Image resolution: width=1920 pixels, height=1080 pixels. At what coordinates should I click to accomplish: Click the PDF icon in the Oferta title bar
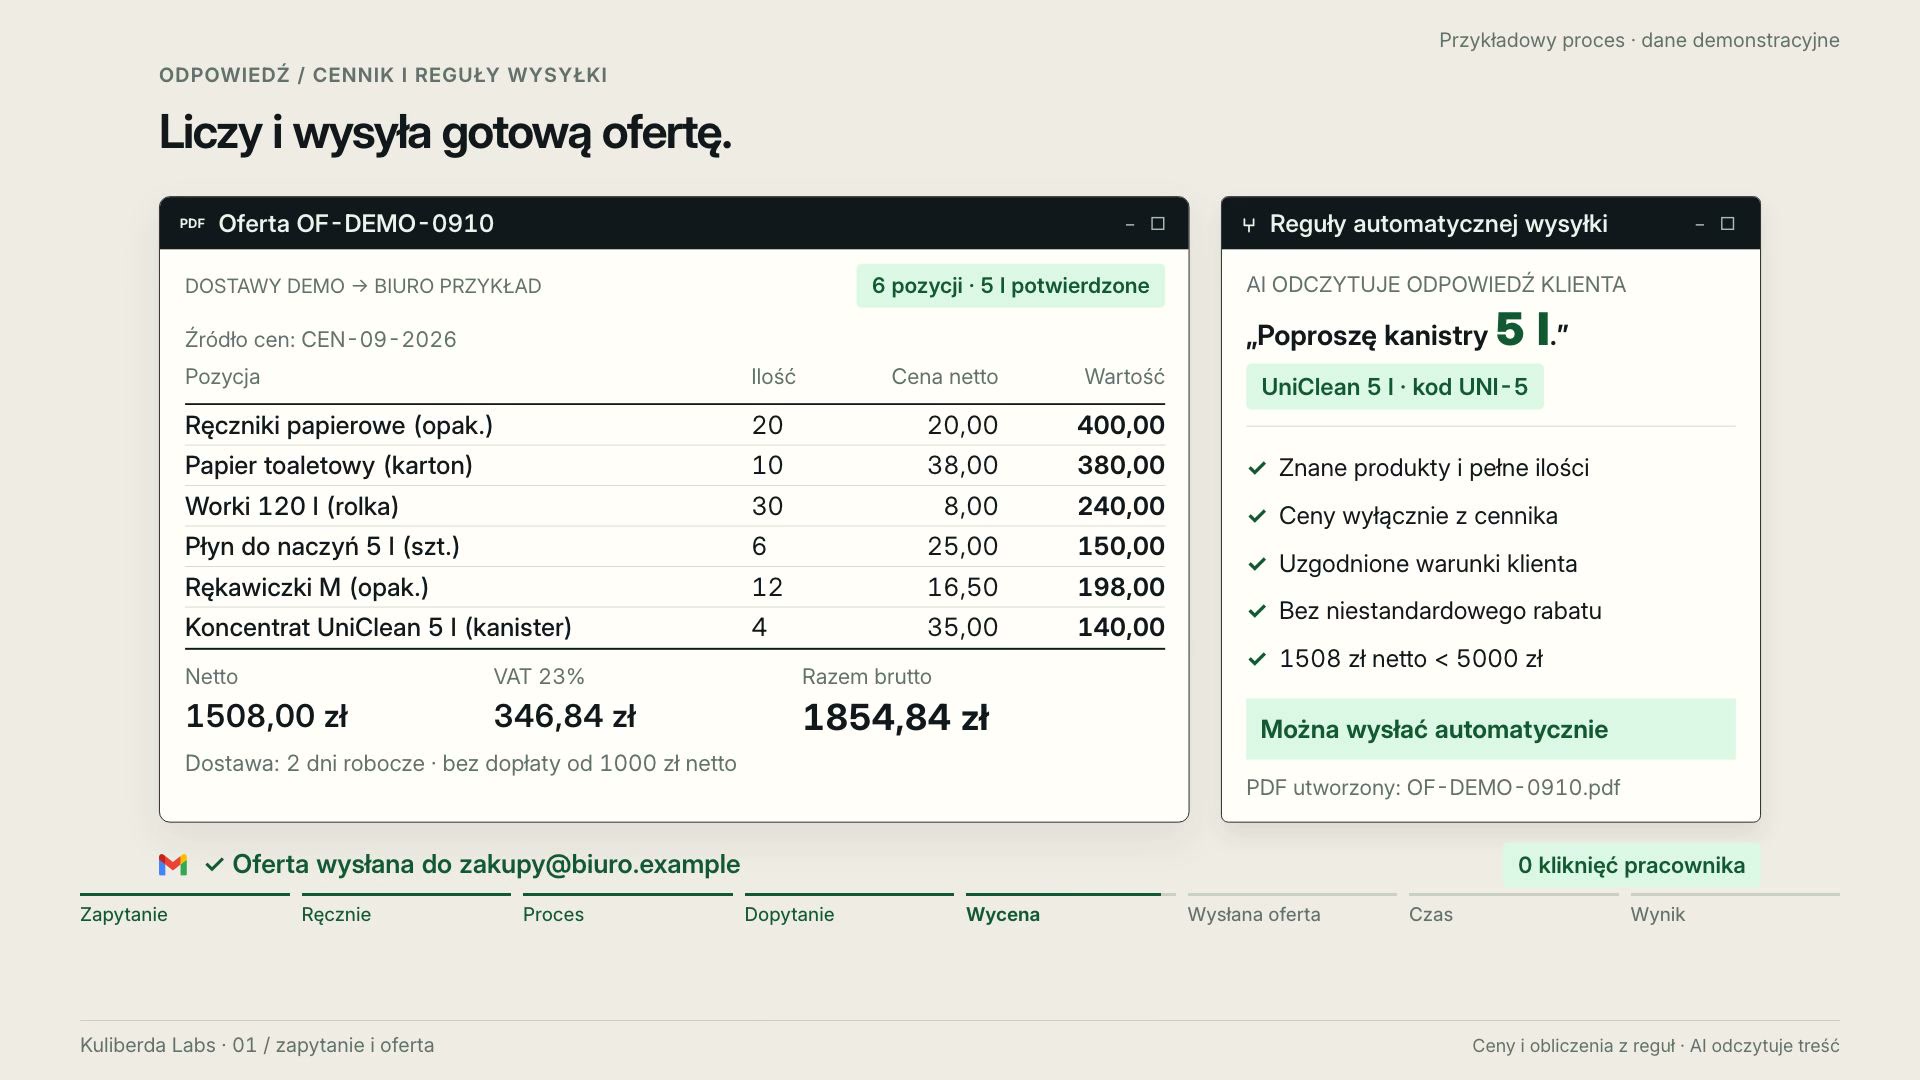coord(192,224)
